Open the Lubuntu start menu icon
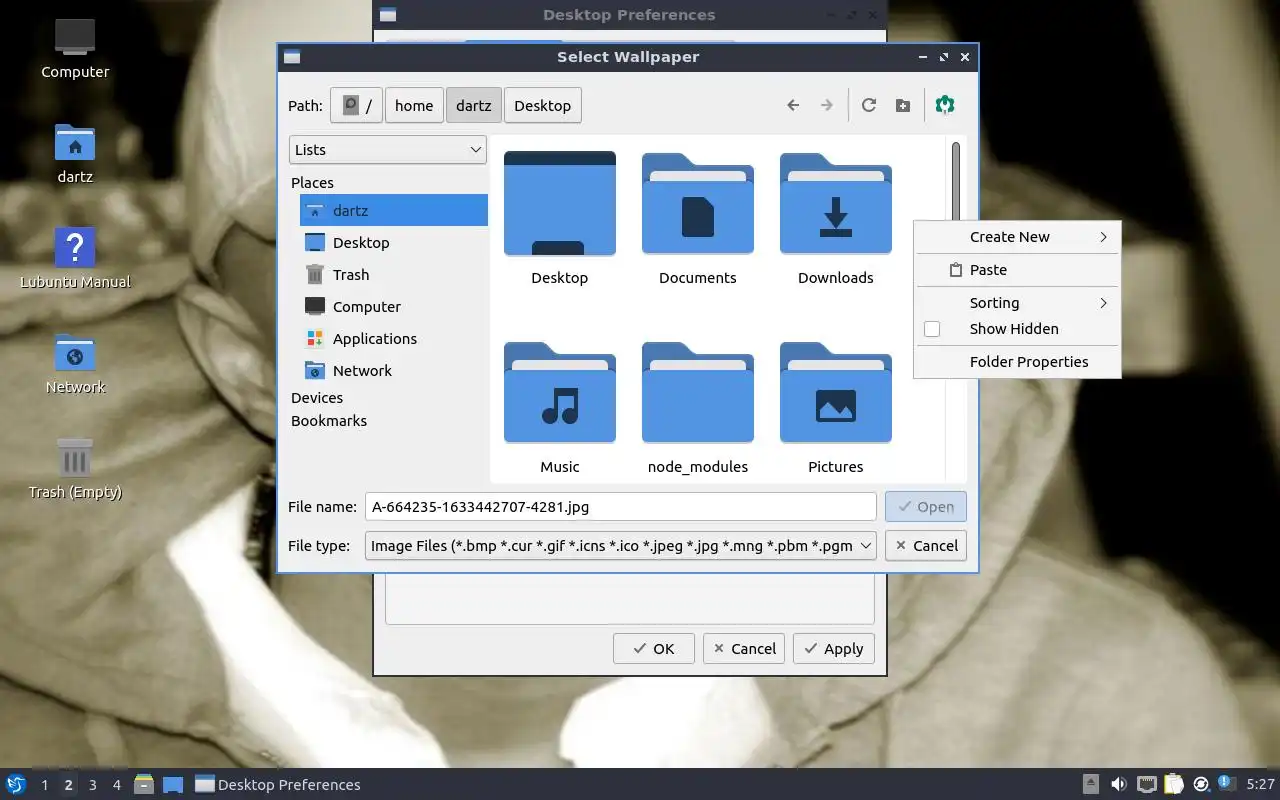1280x800 pixels. pyautogui.click(x=16, y=784)
